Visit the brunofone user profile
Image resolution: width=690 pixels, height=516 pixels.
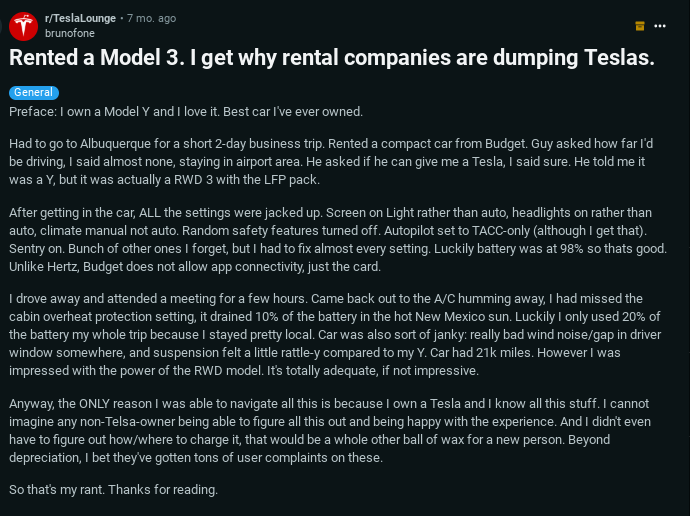coord(70,32)
